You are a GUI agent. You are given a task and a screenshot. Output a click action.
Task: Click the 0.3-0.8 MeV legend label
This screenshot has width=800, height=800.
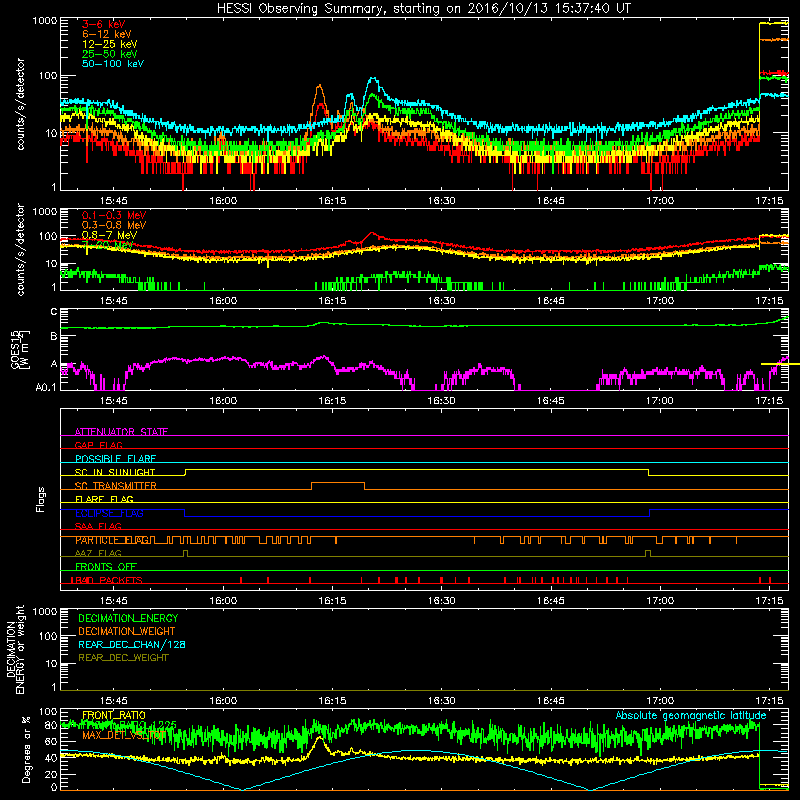(114, 225)
